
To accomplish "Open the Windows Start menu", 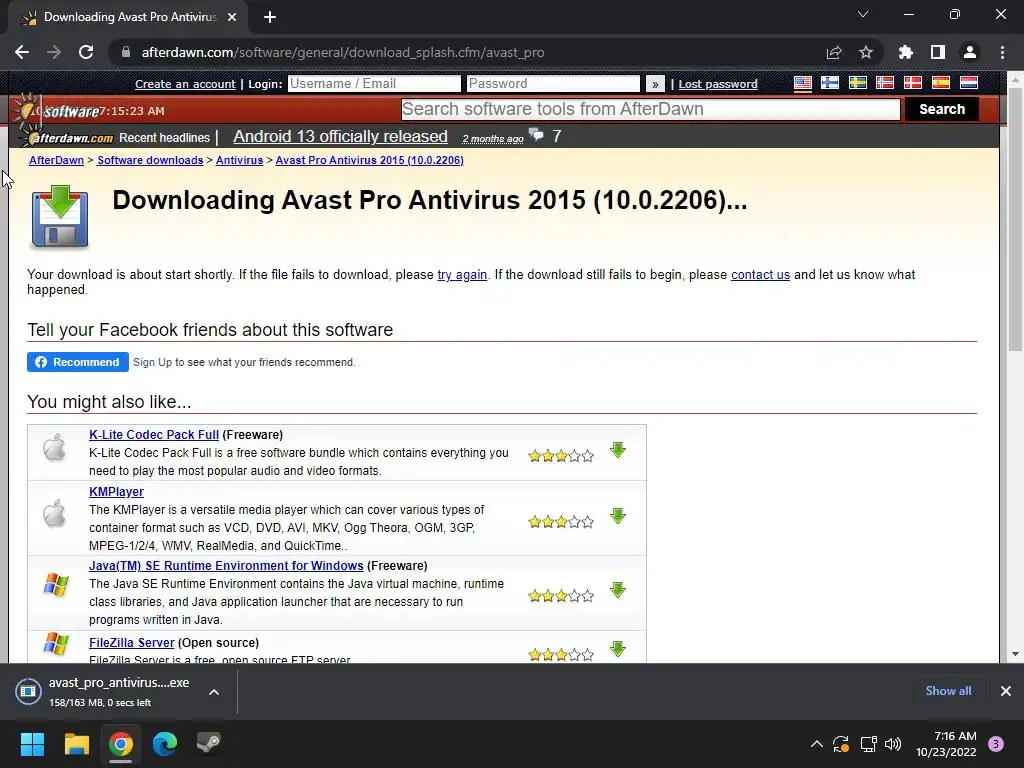I will pyautogui.click(x=32, y=744).
